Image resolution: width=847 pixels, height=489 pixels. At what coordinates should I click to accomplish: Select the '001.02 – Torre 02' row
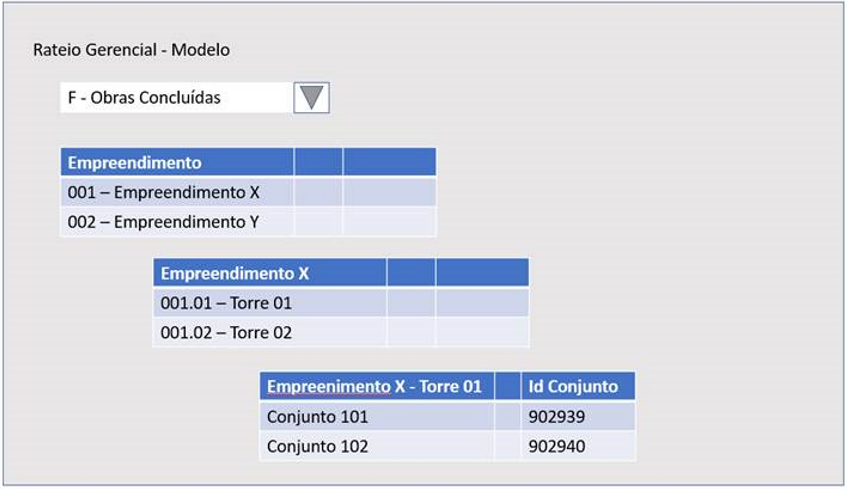pos(226,332)
